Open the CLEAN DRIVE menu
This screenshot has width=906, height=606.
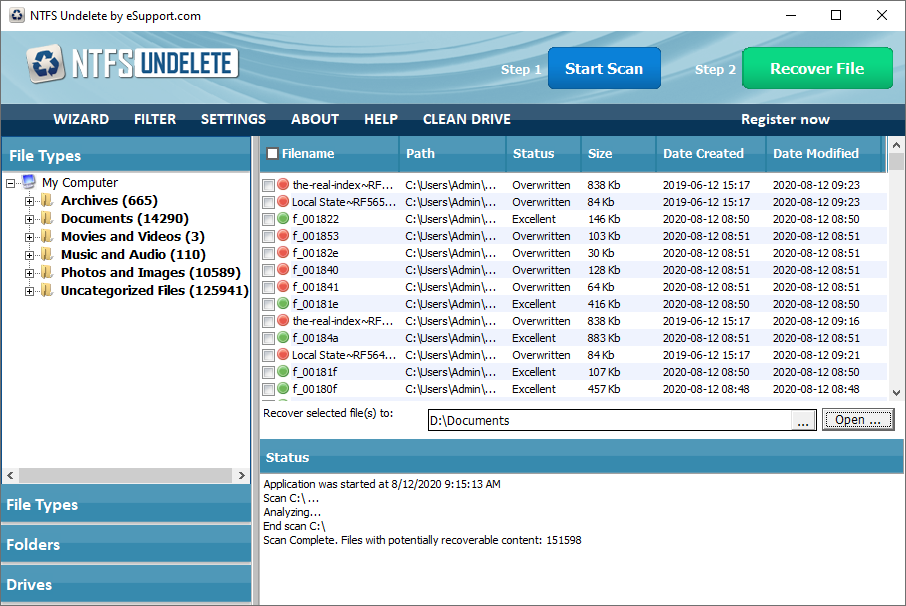point(467,120)
